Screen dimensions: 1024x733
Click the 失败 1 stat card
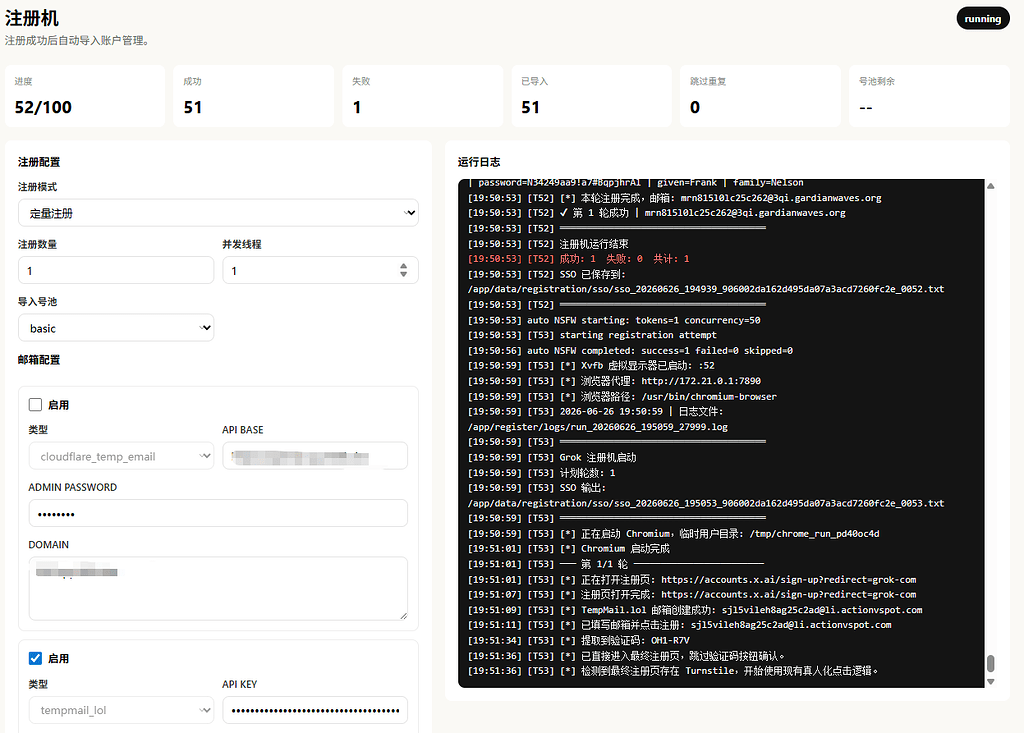pyautogui.click(x=423, y=95)
